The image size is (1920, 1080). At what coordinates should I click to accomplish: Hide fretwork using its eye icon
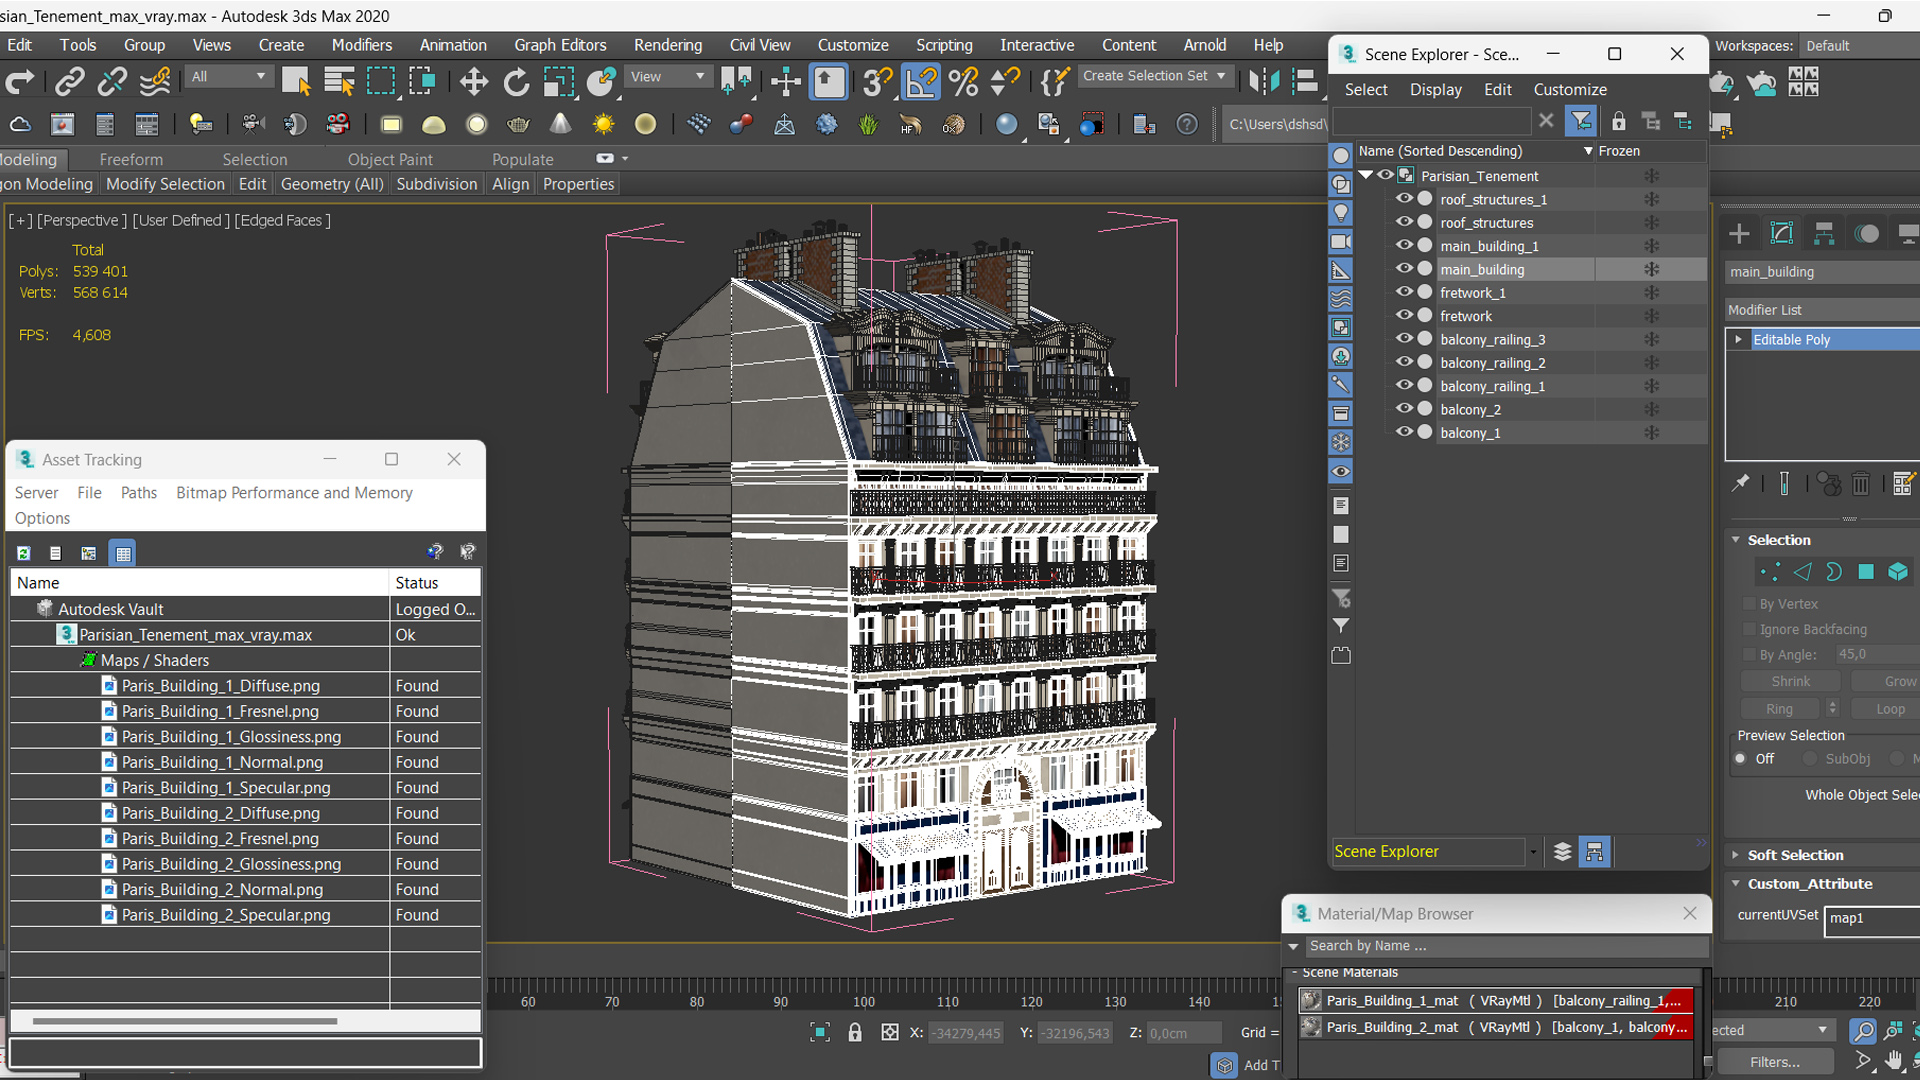click(x=1404, y=316)
